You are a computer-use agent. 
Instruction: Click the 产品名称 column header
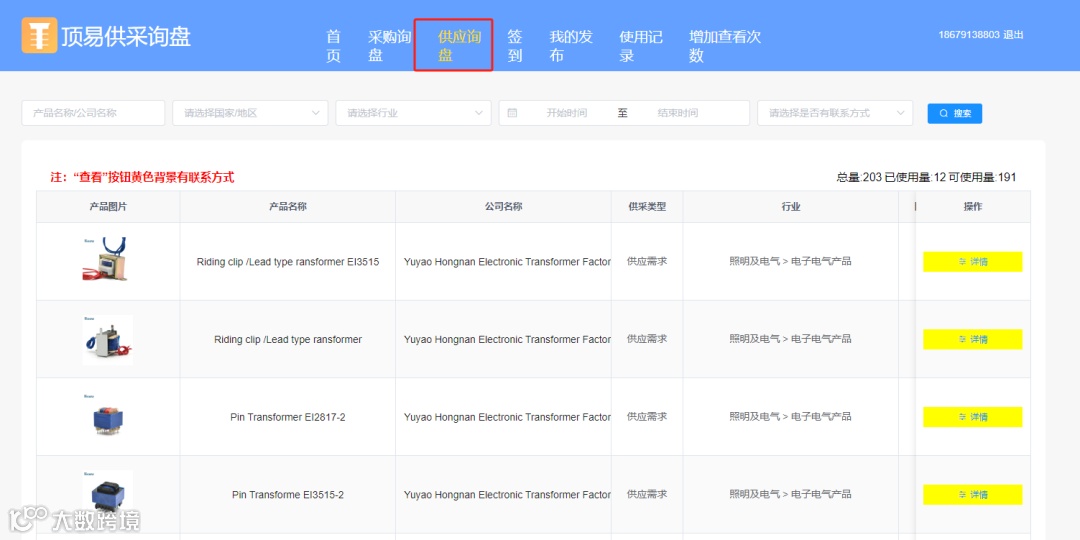pyautogui.click(x=288, y=207)
